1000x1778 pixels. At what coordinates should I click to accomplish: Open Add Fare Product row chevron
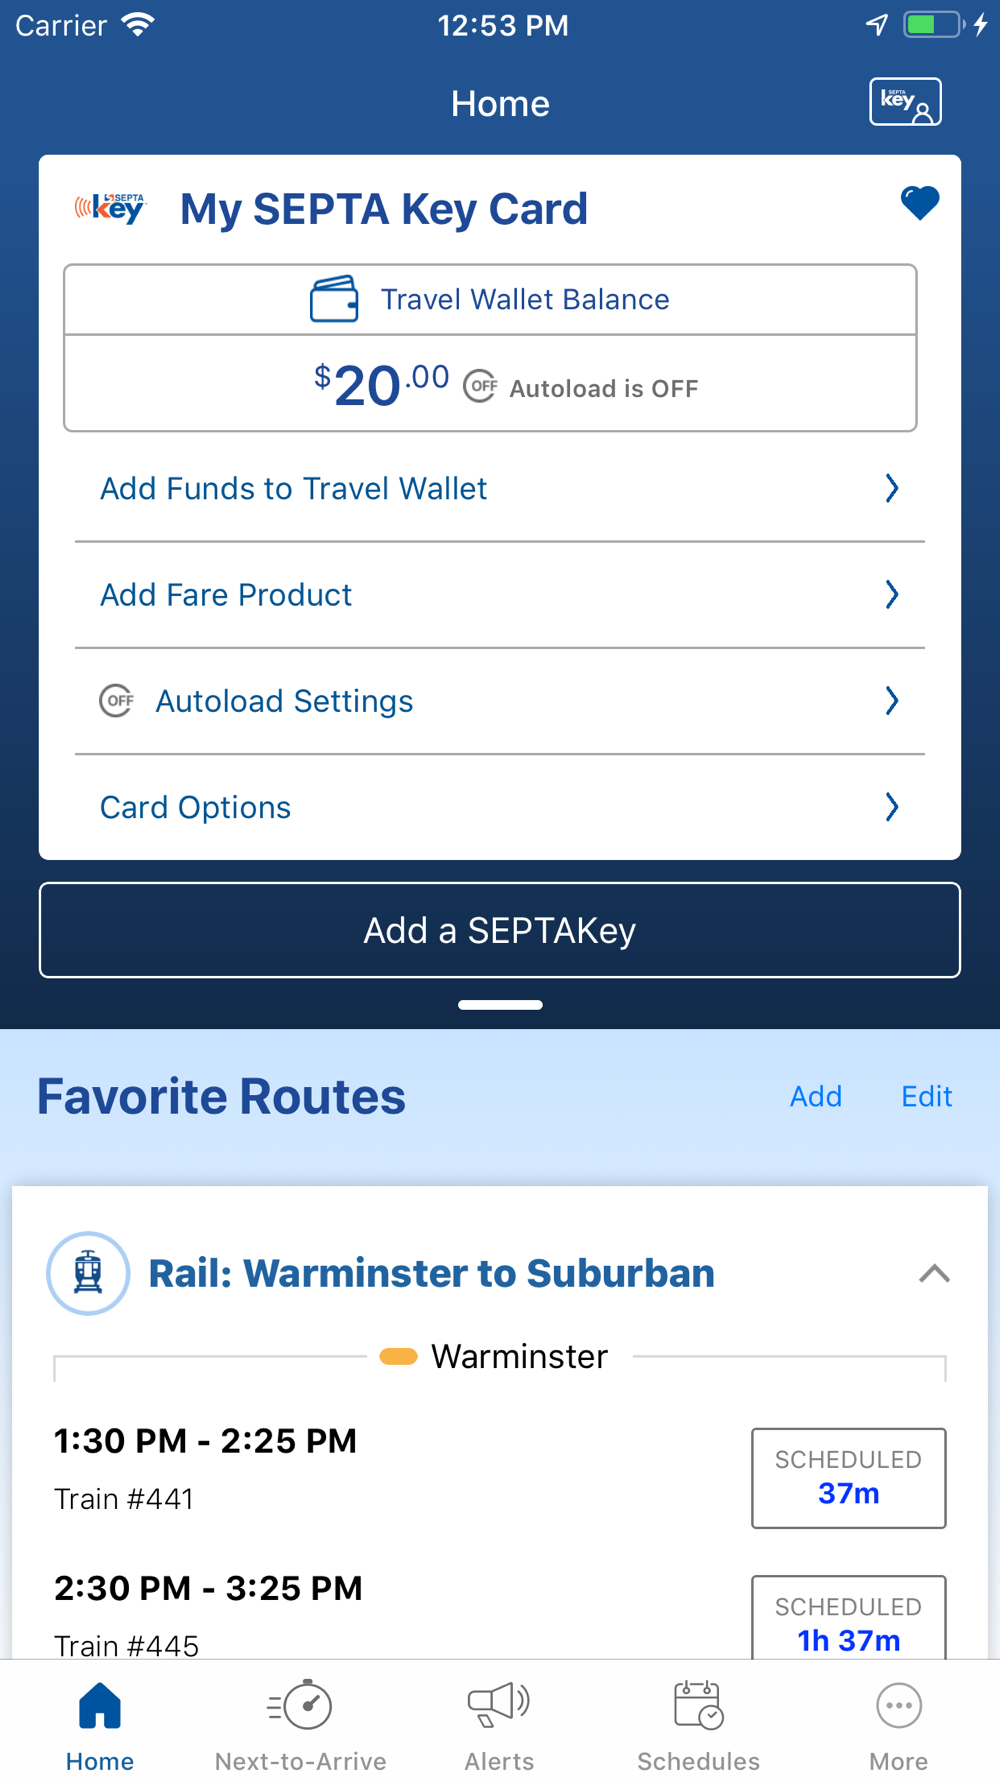coord(891,595)
